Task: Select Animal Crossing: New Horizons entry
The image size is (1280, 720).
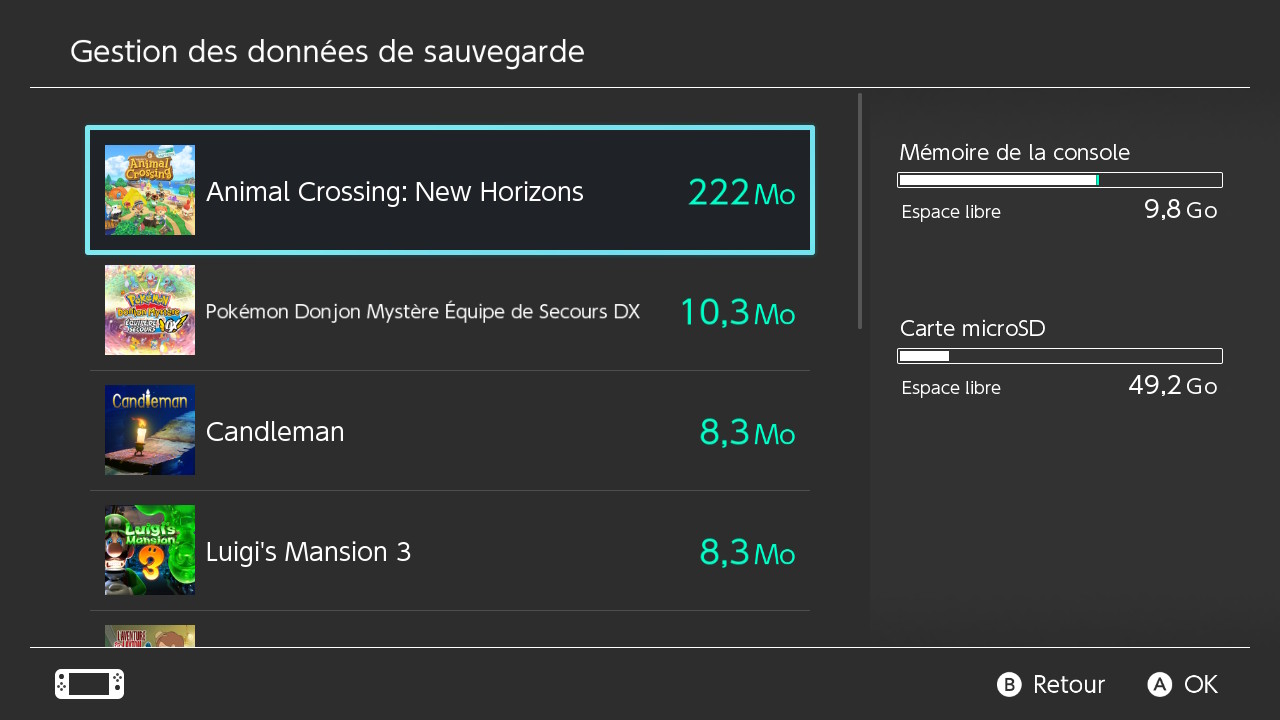Action: 395,191
